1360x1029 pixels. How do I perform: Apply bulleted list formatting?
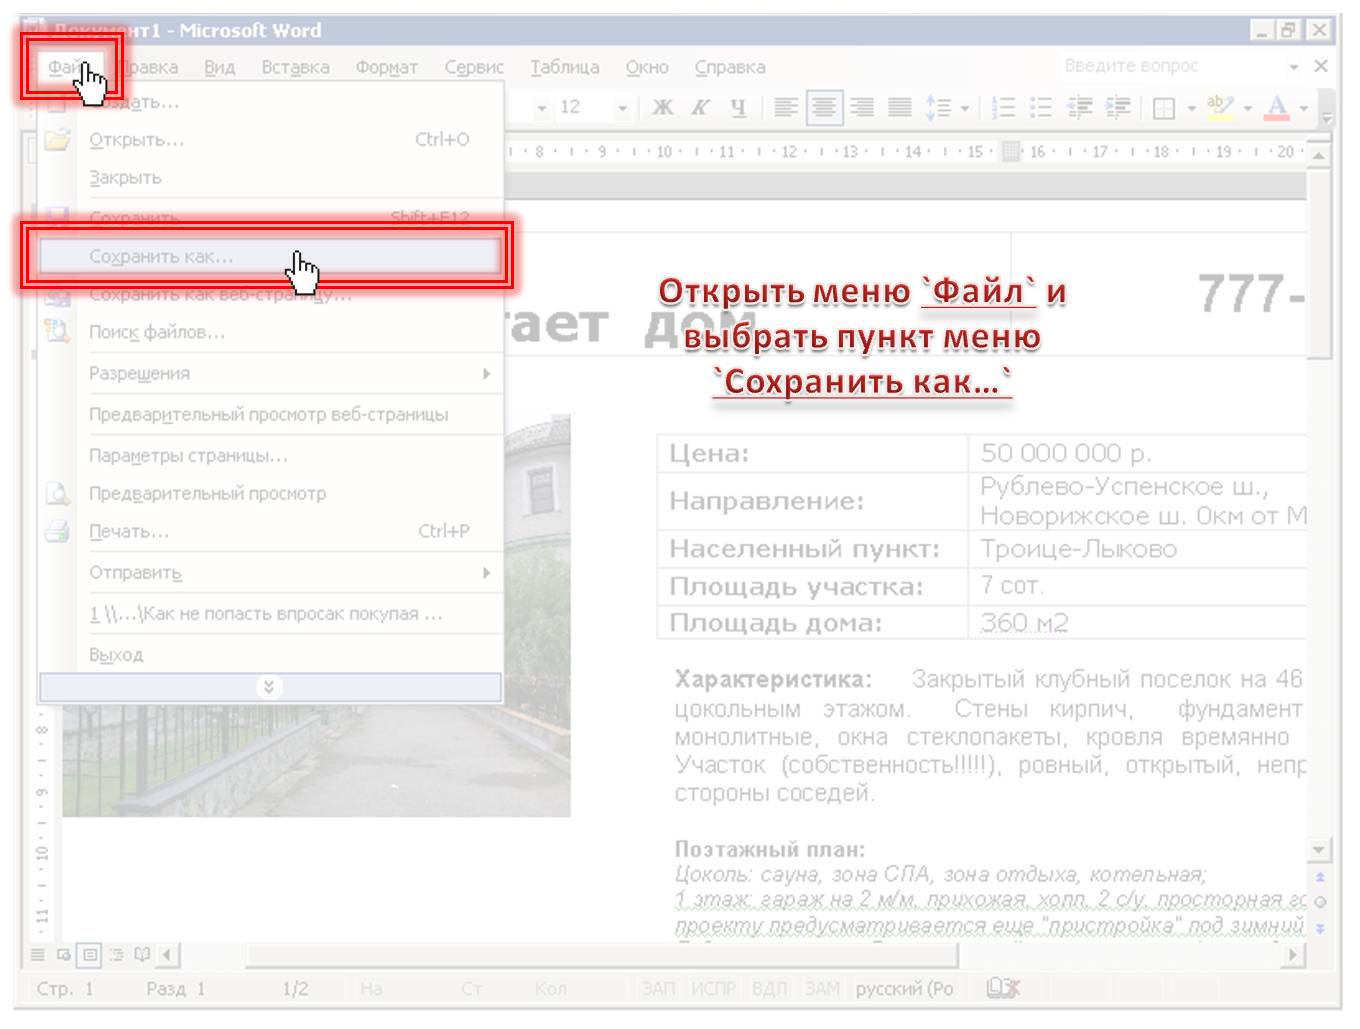[1041, 107]
